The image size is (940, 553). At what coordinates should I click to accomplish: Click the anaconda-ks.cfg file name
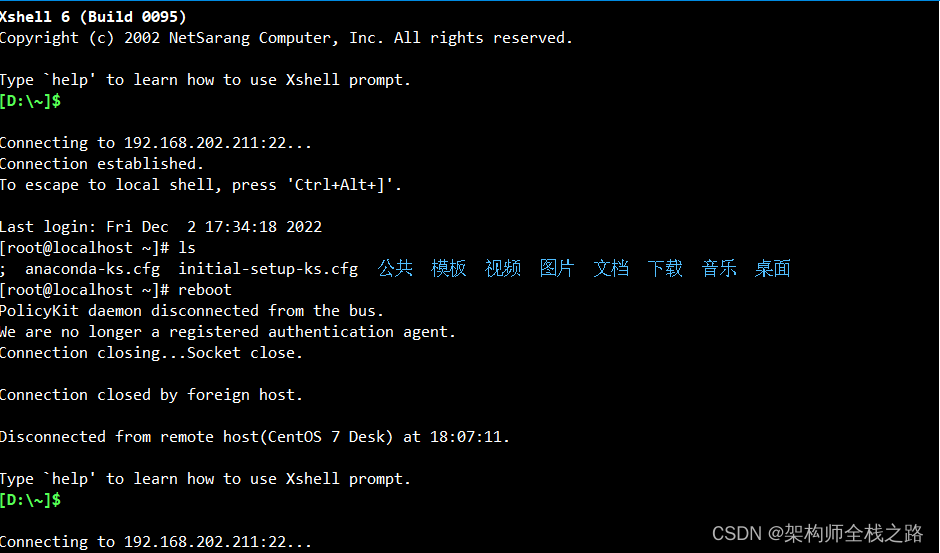pos(92,268)
